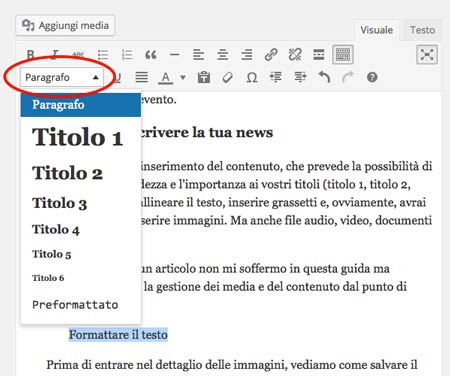
Task: Click the highlighted text Formattare il testo
Action: pos(118,335)
